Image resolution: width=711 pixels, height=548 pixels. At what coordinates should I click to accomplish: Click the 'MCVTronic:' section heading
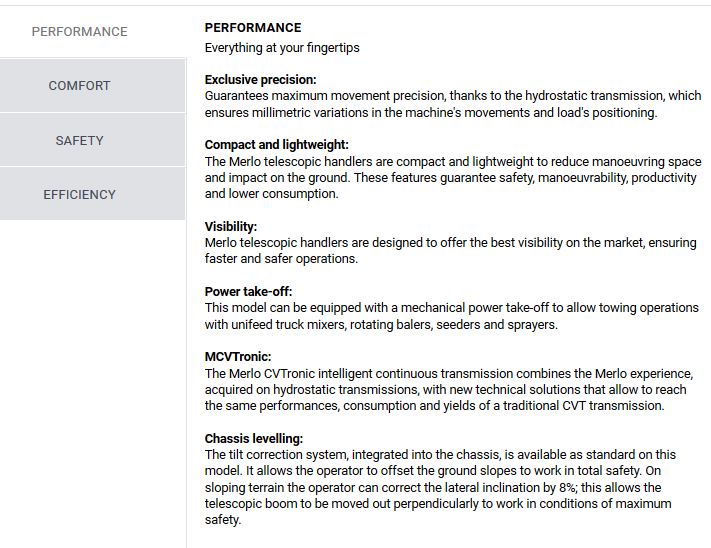(x=238, y=357)
